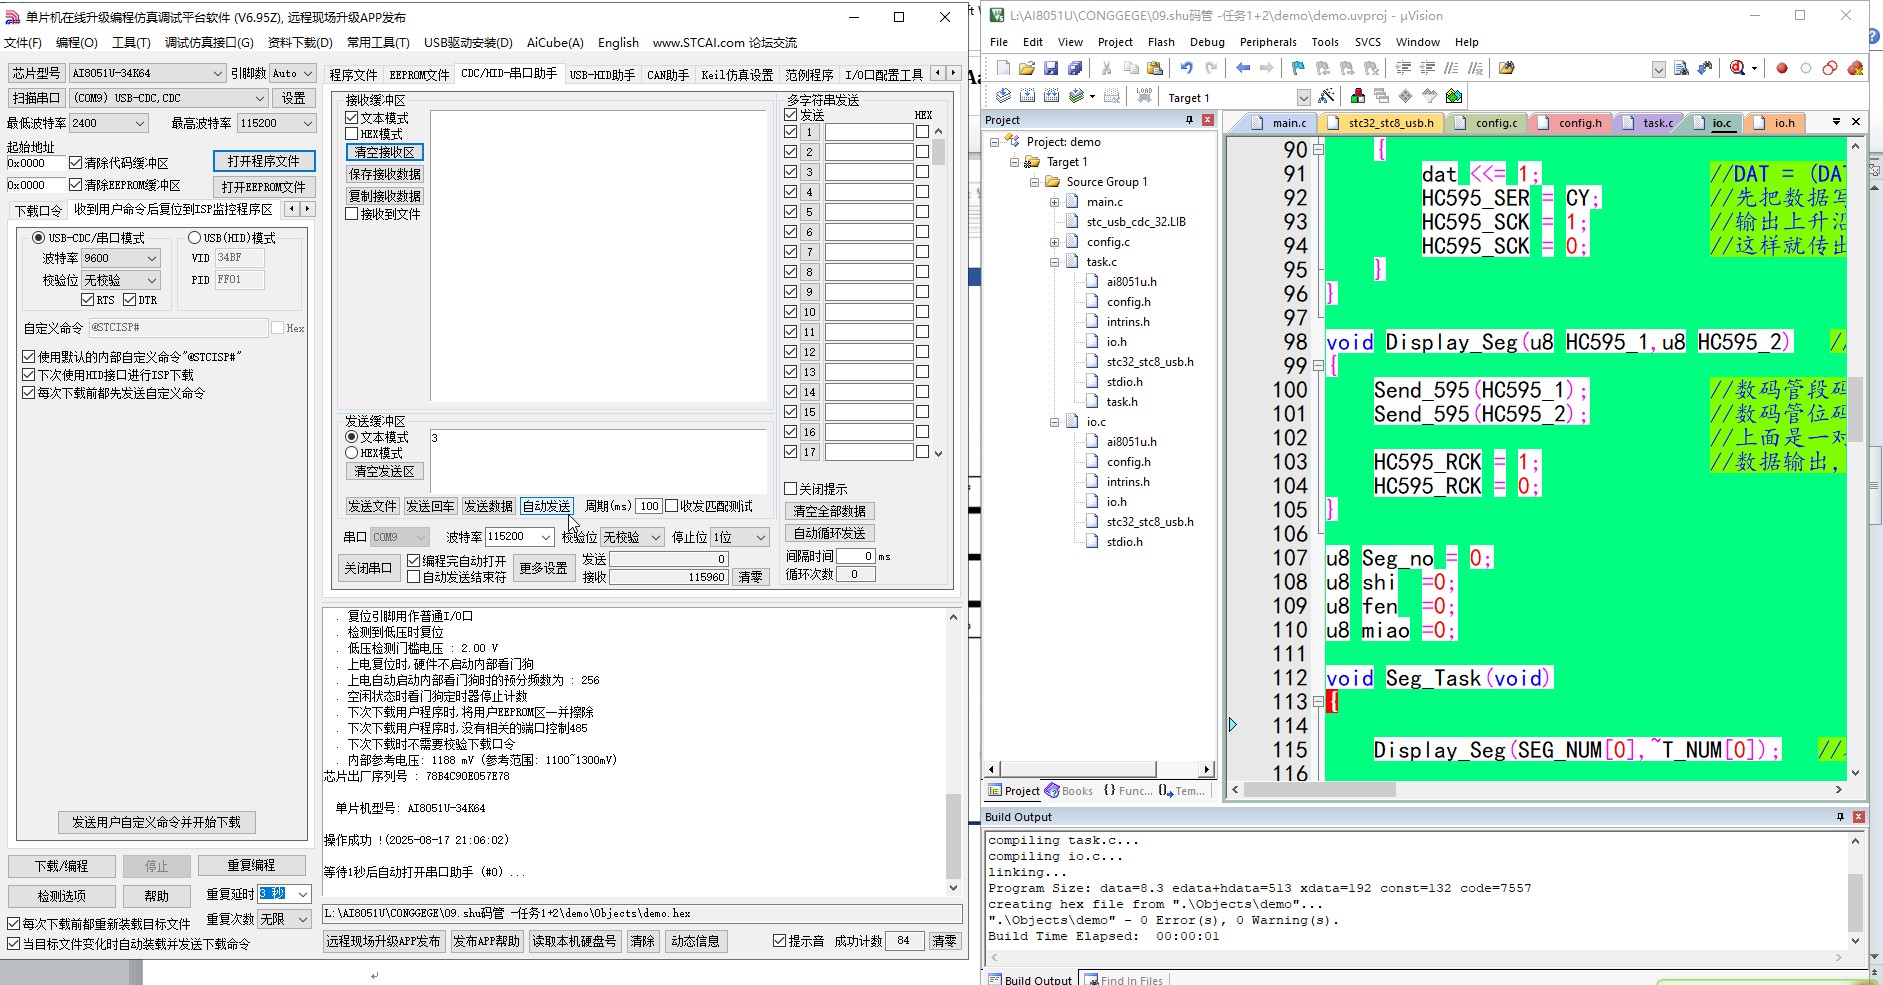Screen dimensions: 1883x985
Task: Click Insert Breakpoint red dot icon
Action: (1782, 68)
